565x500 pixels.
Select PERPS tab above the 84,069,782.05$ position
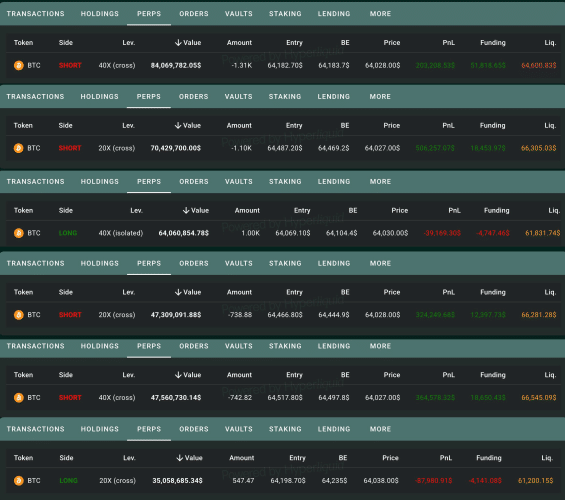[149, 14]
